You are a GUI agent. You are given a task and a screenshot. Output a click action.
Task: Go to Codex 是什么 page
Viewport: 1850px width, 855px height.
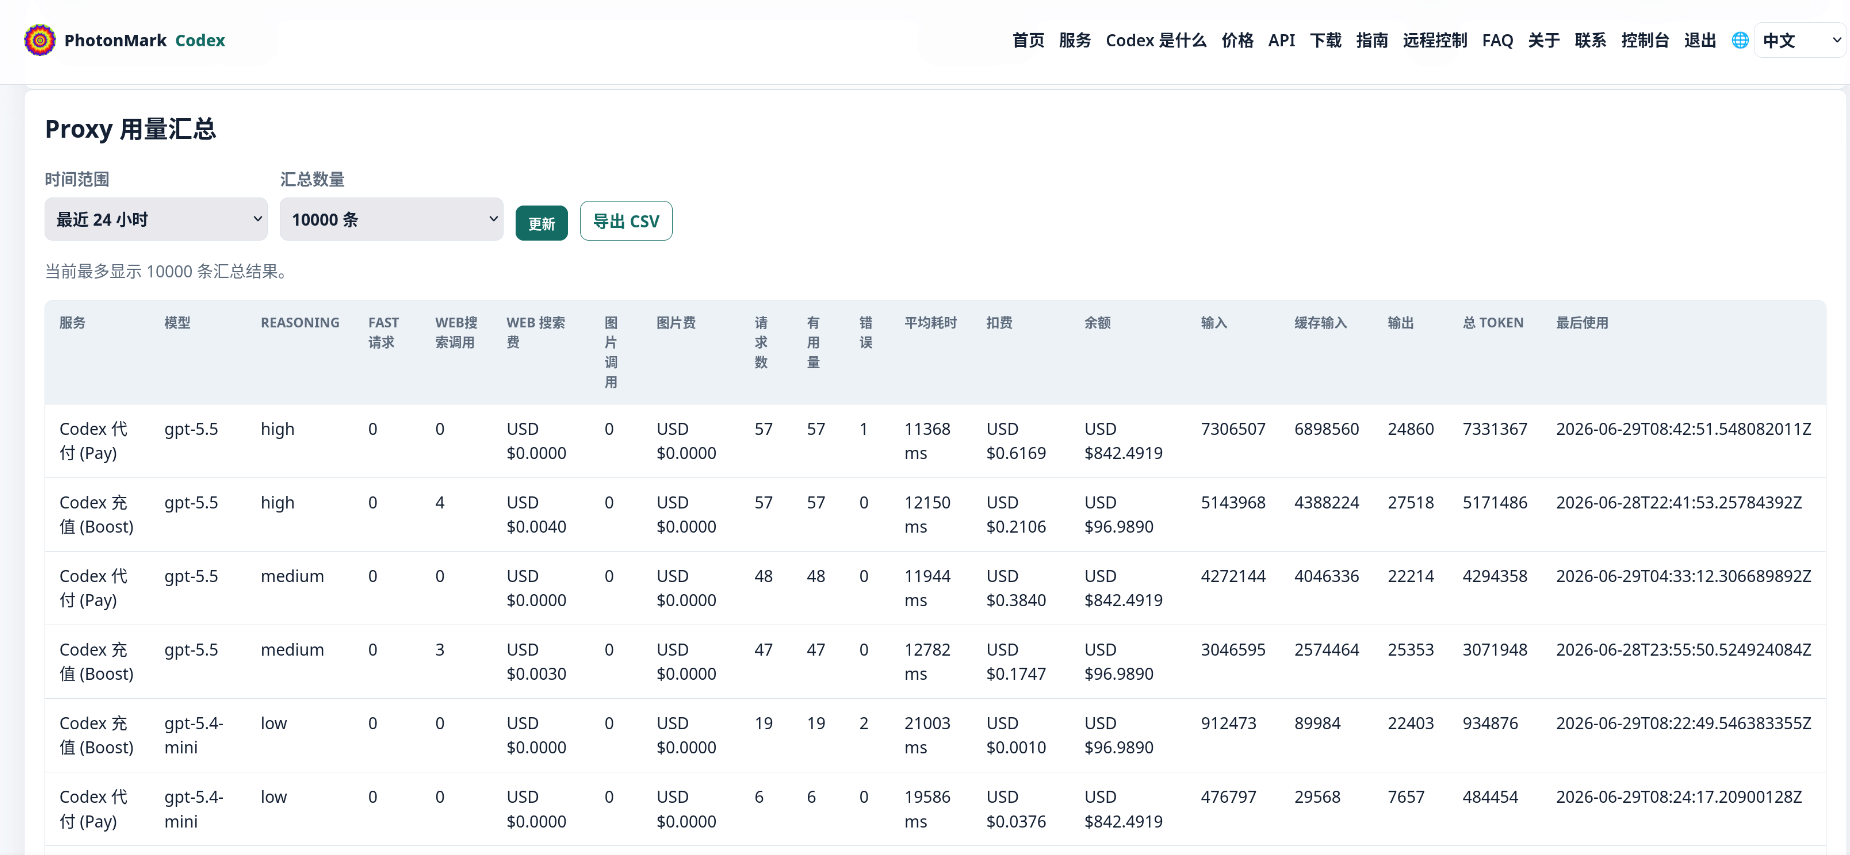tap(1156, 40)
